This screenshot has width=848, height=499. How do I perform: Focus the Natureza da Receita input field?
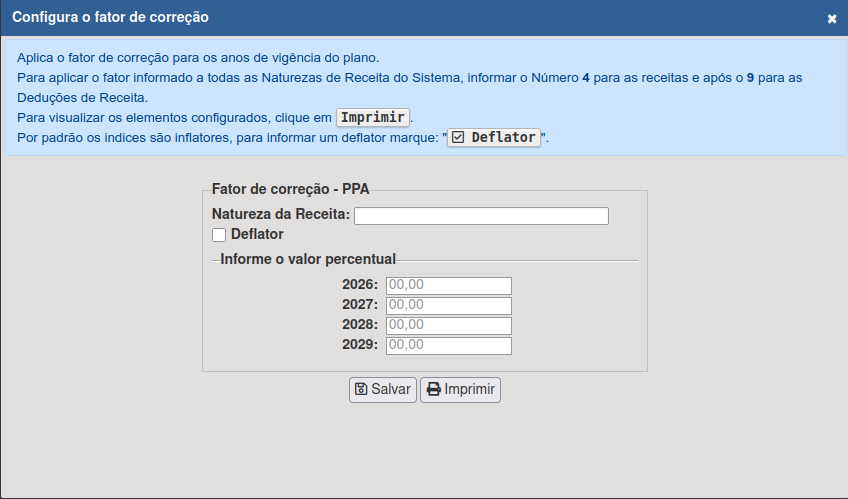[x=481, y=216]
